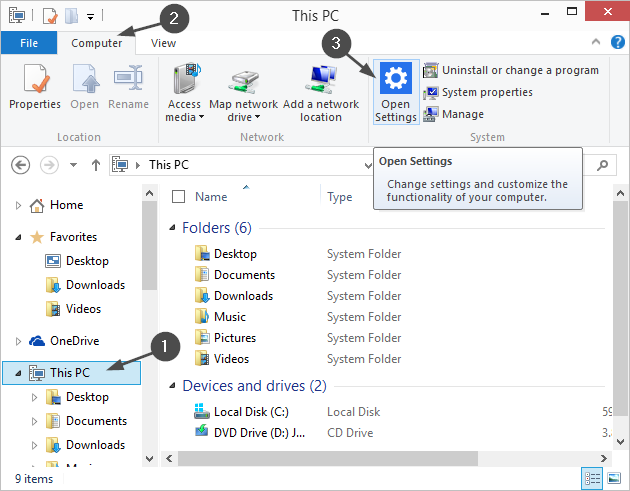Click the Properties ribbon button
Image resolution: width=630 pixels, height=491 pixels.
pyautogui.click(x=35, y=87)
